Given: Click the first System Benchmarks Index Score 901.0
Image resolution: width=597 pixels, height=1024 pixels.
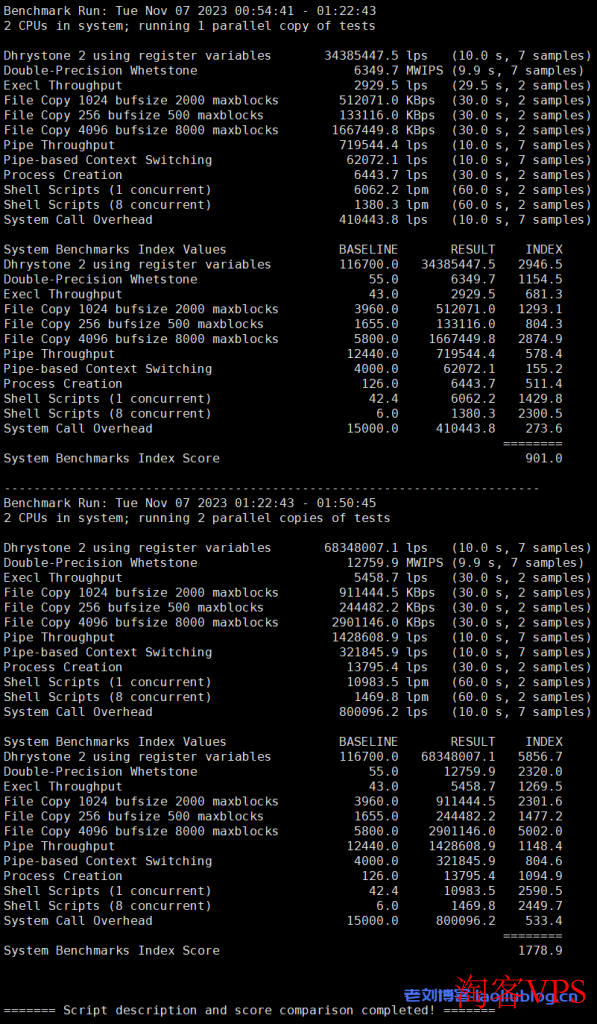Looking at the screenshot, I should [x=543, y=458].
